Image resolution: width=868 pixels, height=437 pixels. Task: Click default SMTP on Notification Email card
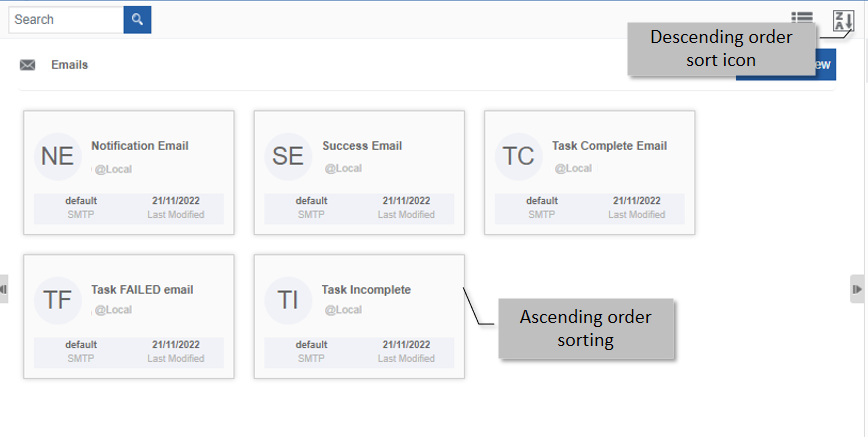tap(81, 208)
